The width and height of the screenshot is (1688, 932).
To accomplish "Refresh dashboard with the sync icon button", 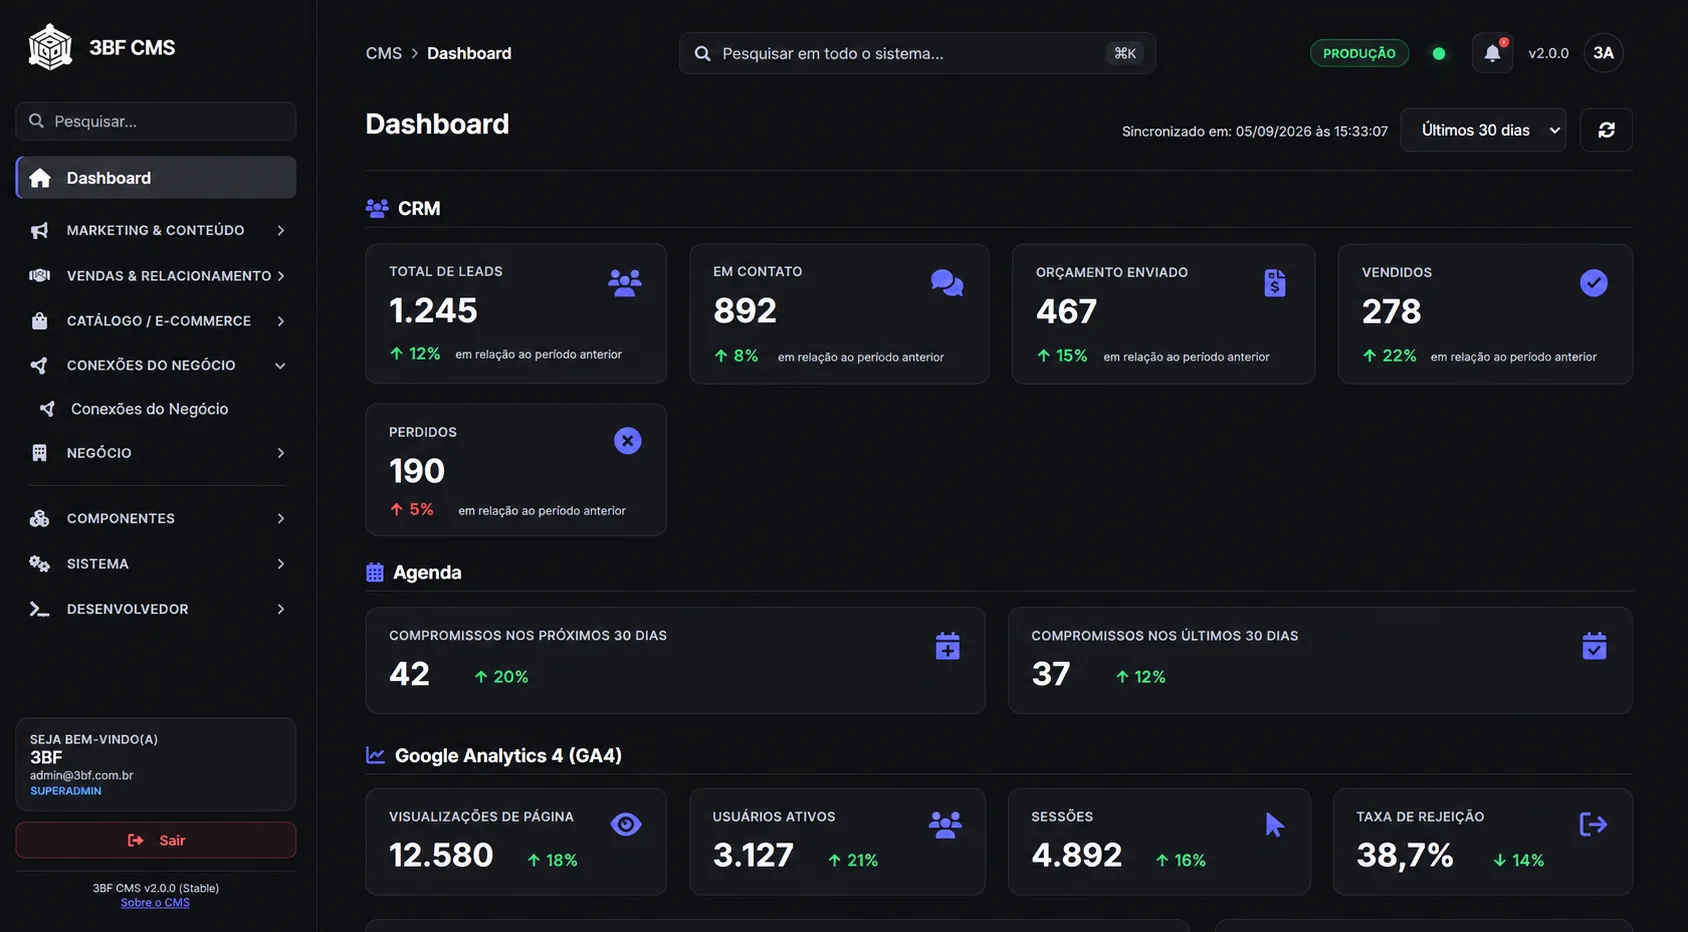I will tap(1606, 130).
